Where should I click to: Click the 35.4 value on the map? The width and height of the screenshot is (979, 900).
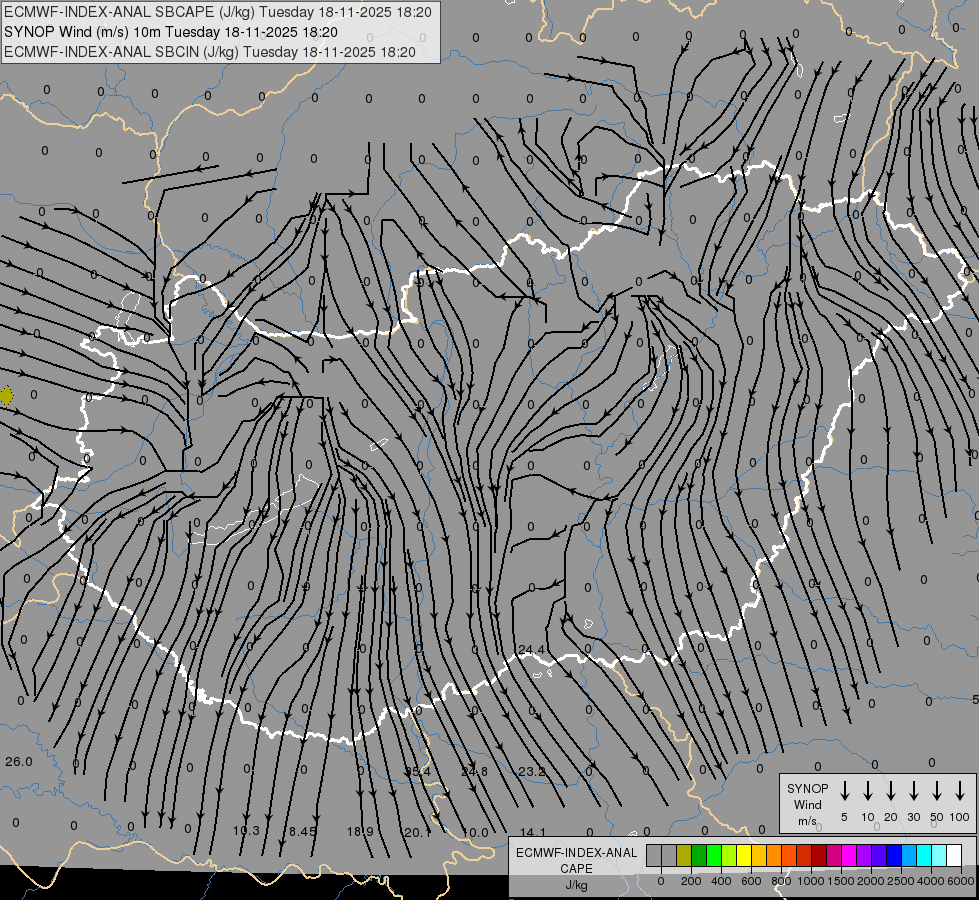click(418, 771)
